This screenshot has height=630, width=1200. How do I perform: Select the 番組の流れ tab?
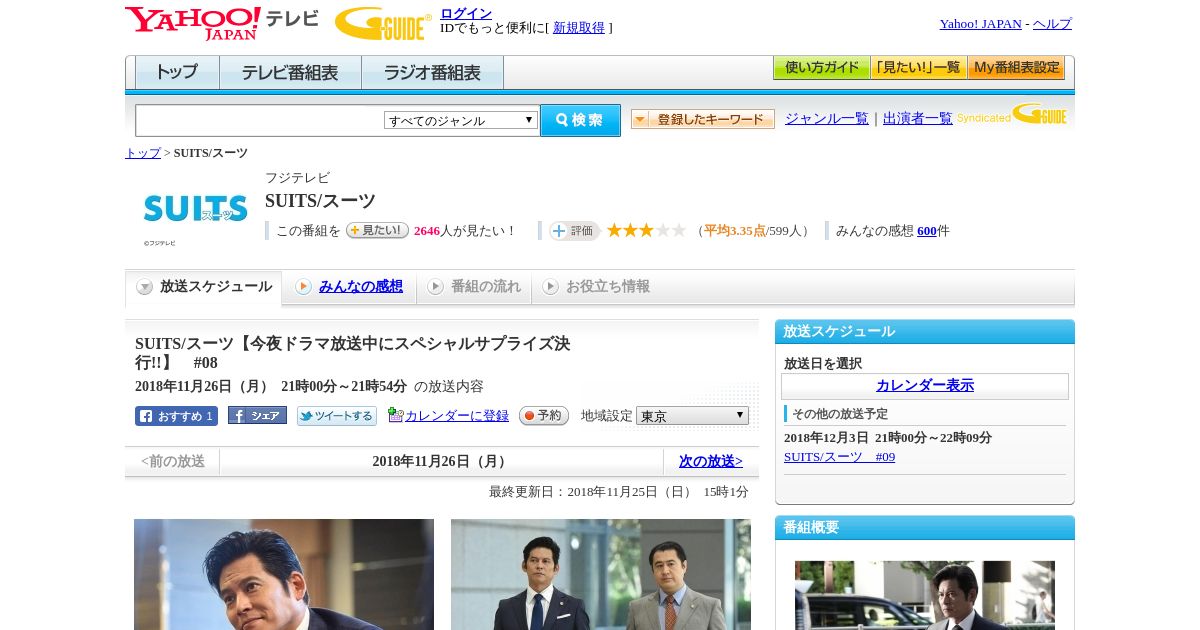[474, 287]
